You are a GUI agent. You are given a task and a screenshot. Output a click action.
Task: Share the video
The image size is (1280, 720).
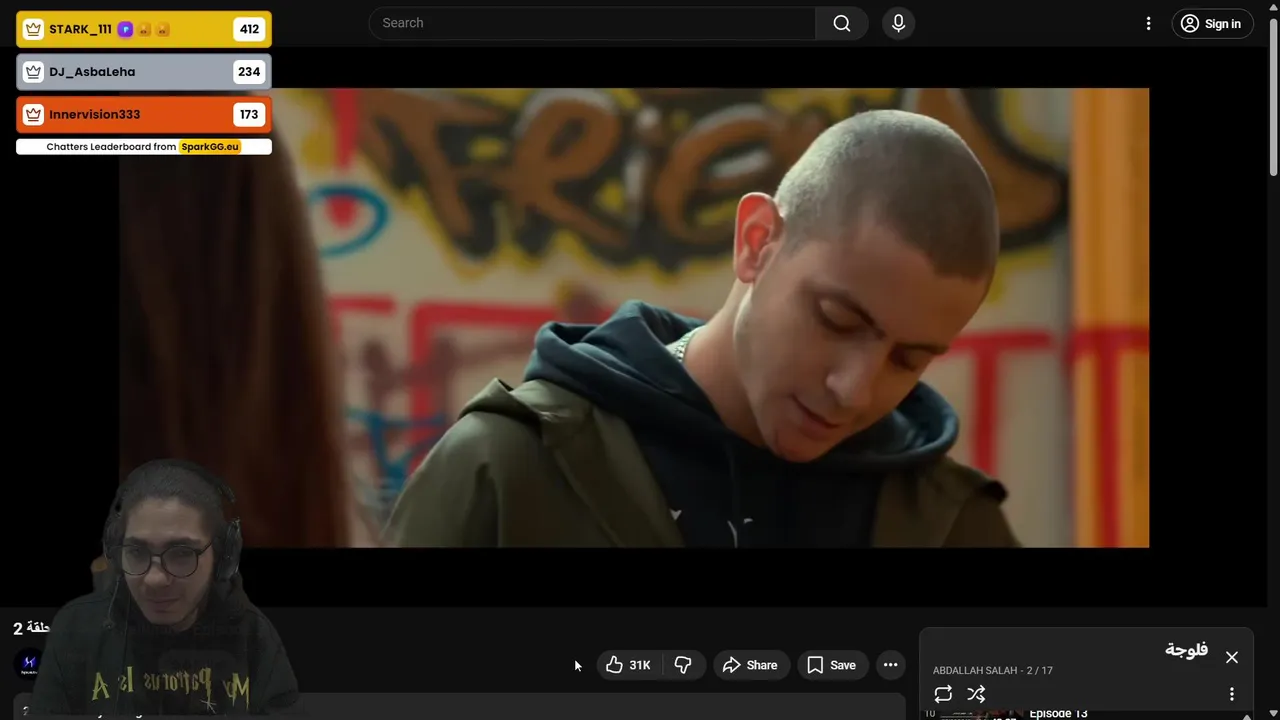tap(750, 665)
